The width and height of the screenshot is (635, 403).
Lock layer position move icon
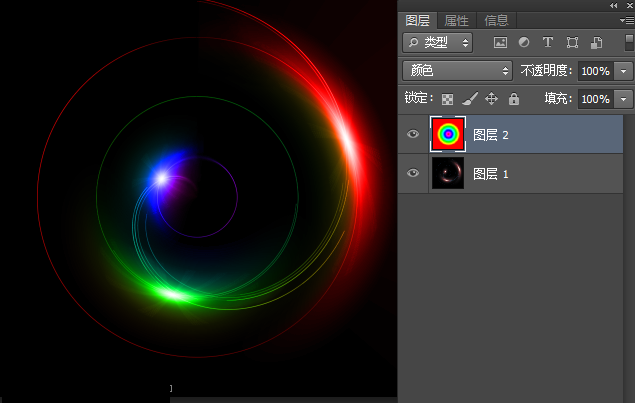(x=491, y=98)
